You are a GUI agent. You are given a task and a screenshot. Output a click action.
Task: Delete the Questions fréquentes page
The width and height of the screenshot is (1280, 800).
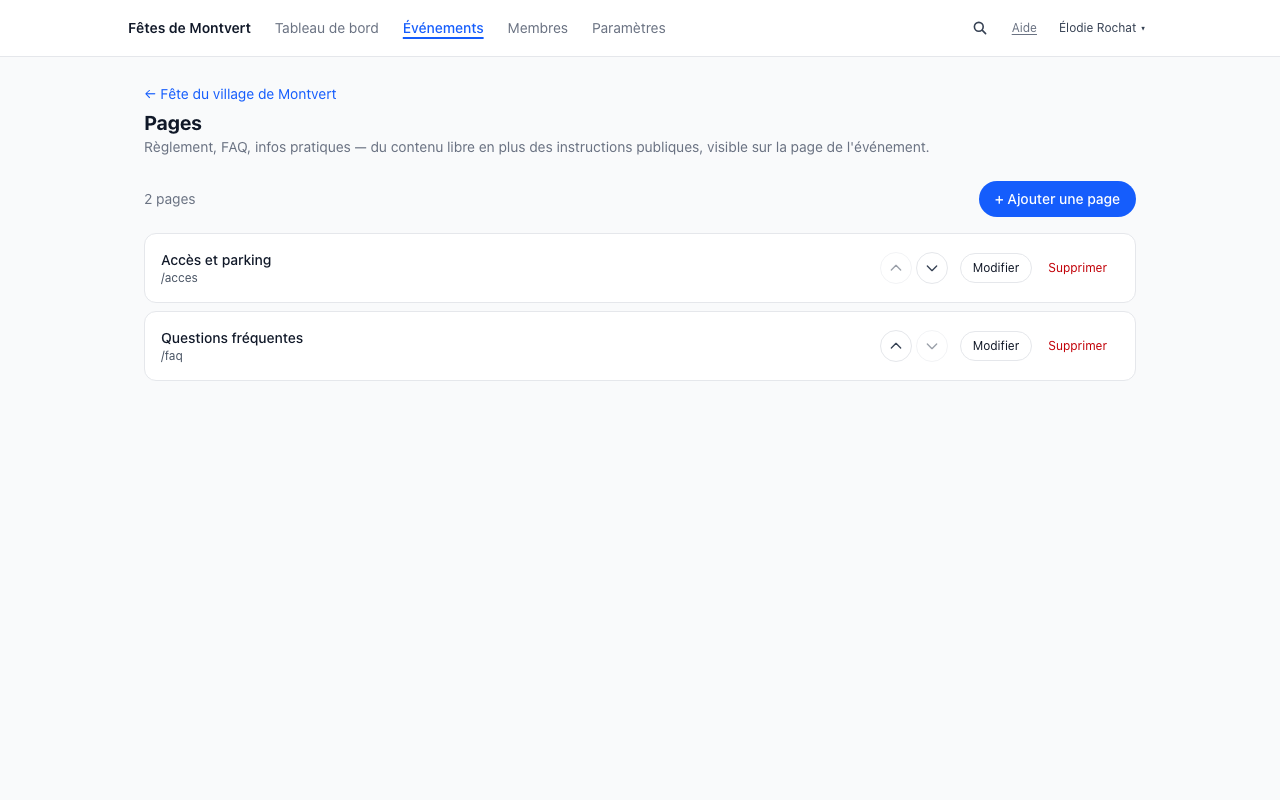tap(1077, 346)
